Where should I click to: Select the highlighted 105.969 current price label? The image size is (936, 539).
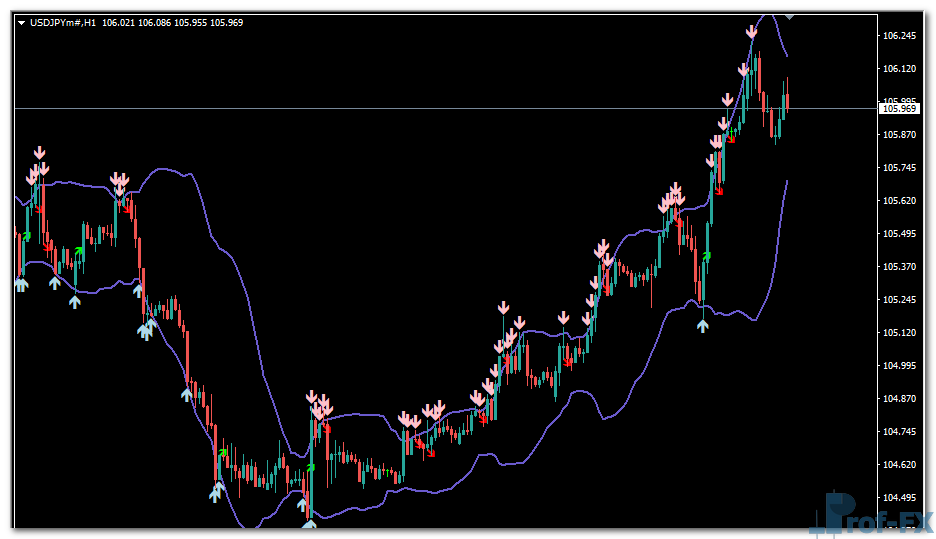pyautogui.click(x=897, y=108)
